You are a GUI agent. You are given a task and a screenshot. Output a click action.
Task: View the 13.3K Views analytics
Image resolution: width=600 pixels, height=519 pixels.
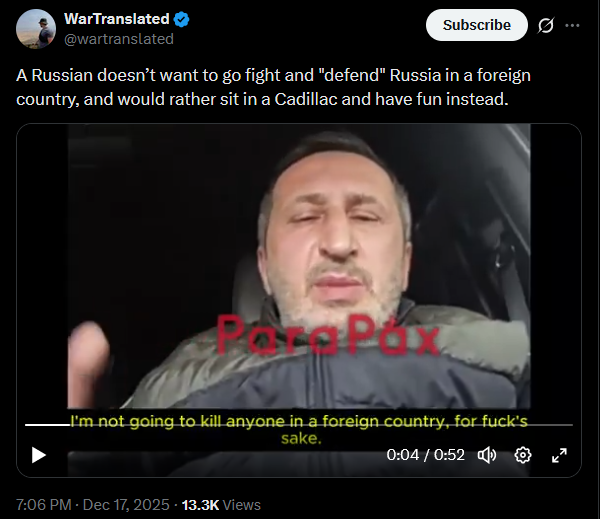(x=221, y=505)
